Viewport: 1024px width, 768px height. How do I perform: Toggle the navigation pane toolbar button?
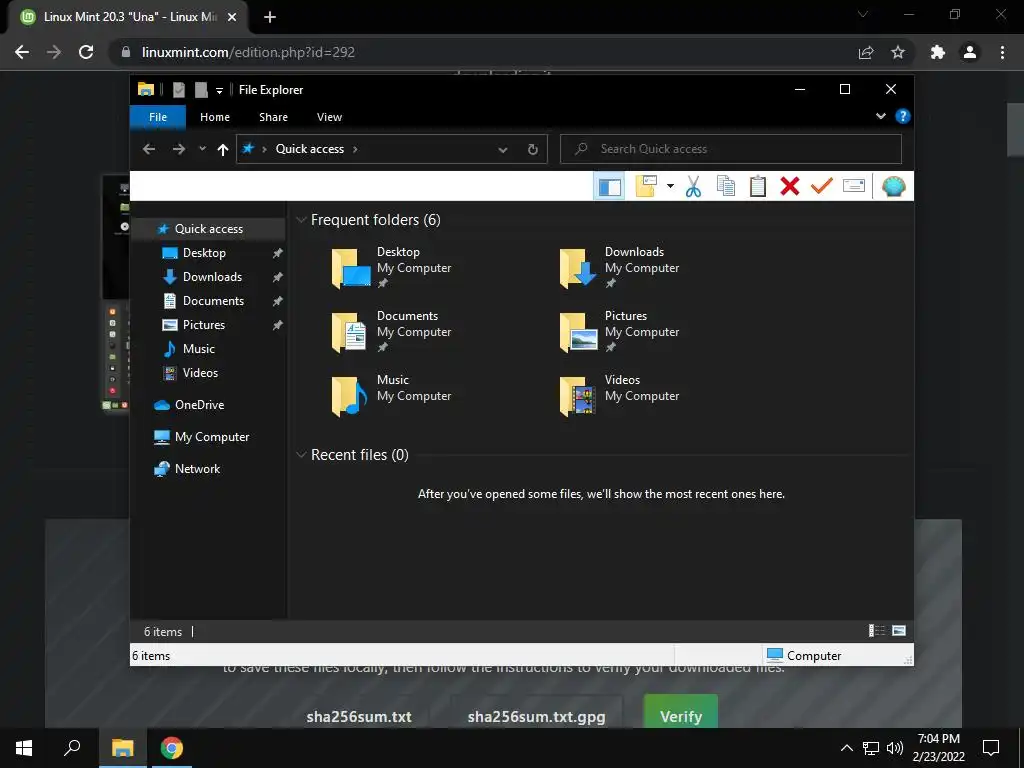point(609,187)
